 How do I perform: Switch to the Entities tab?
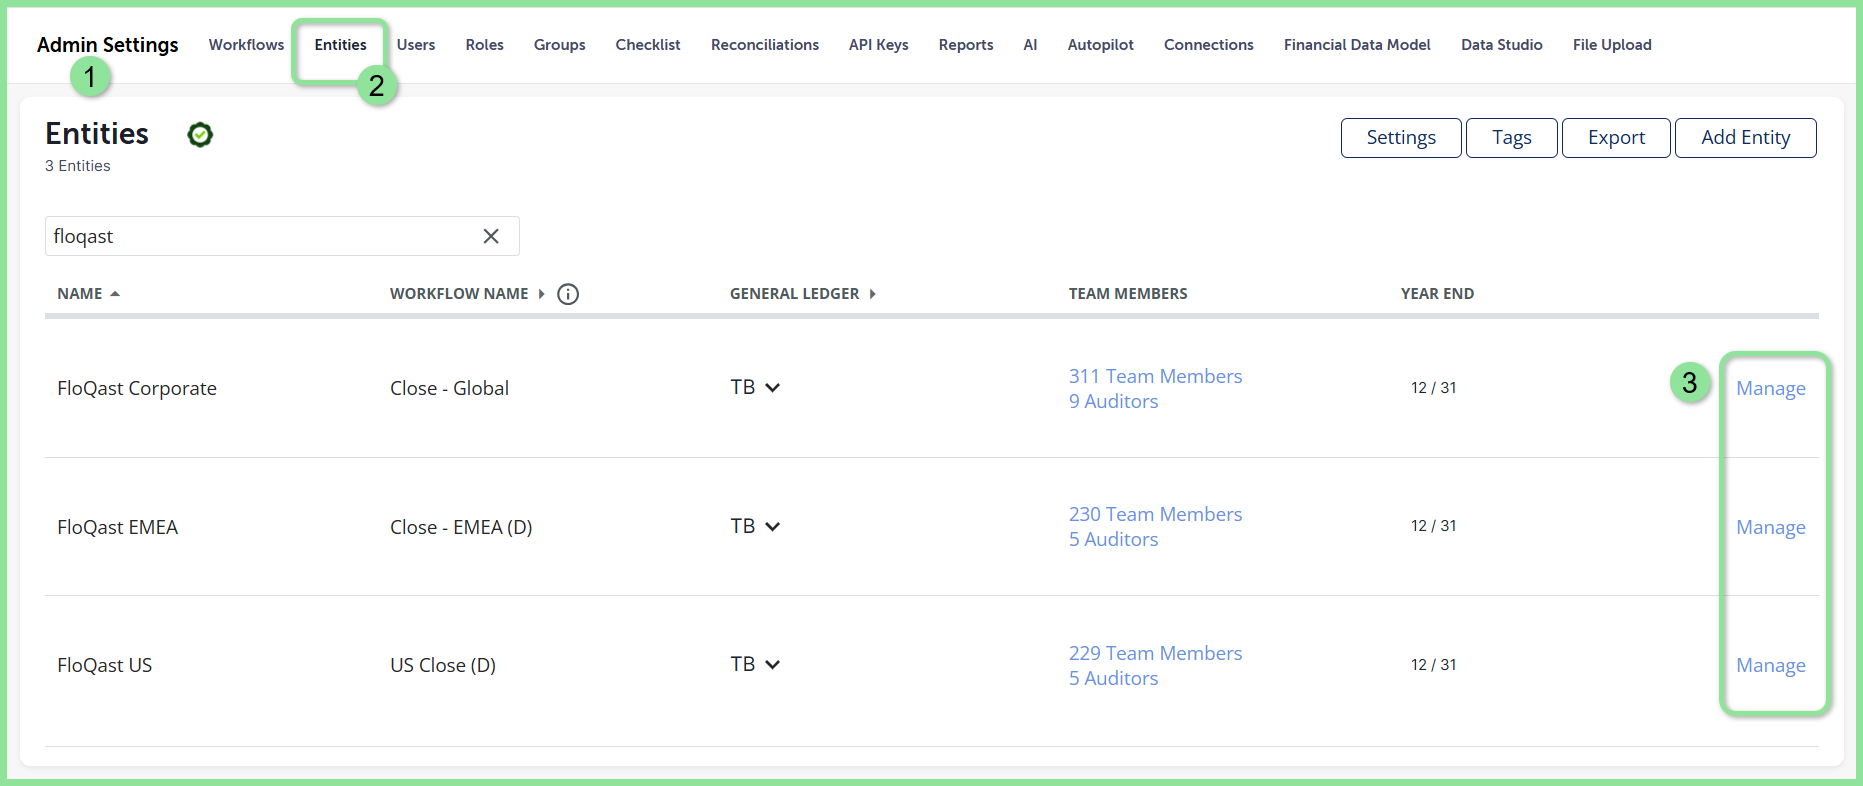pyautogui.click(x=340, y=45)
